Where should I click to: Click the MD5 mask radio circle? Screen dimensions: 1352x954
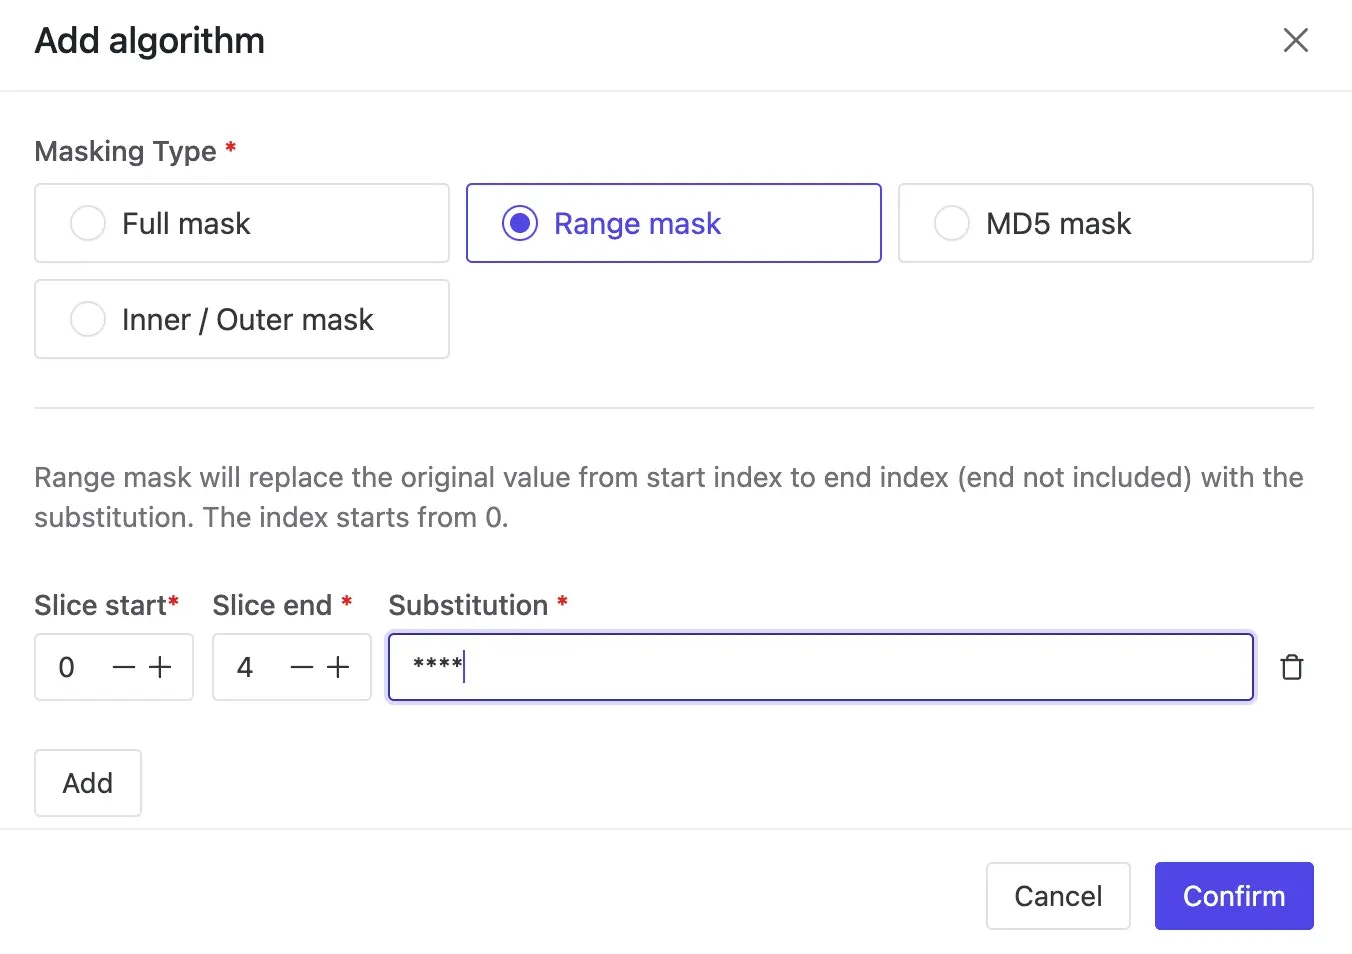951,223
